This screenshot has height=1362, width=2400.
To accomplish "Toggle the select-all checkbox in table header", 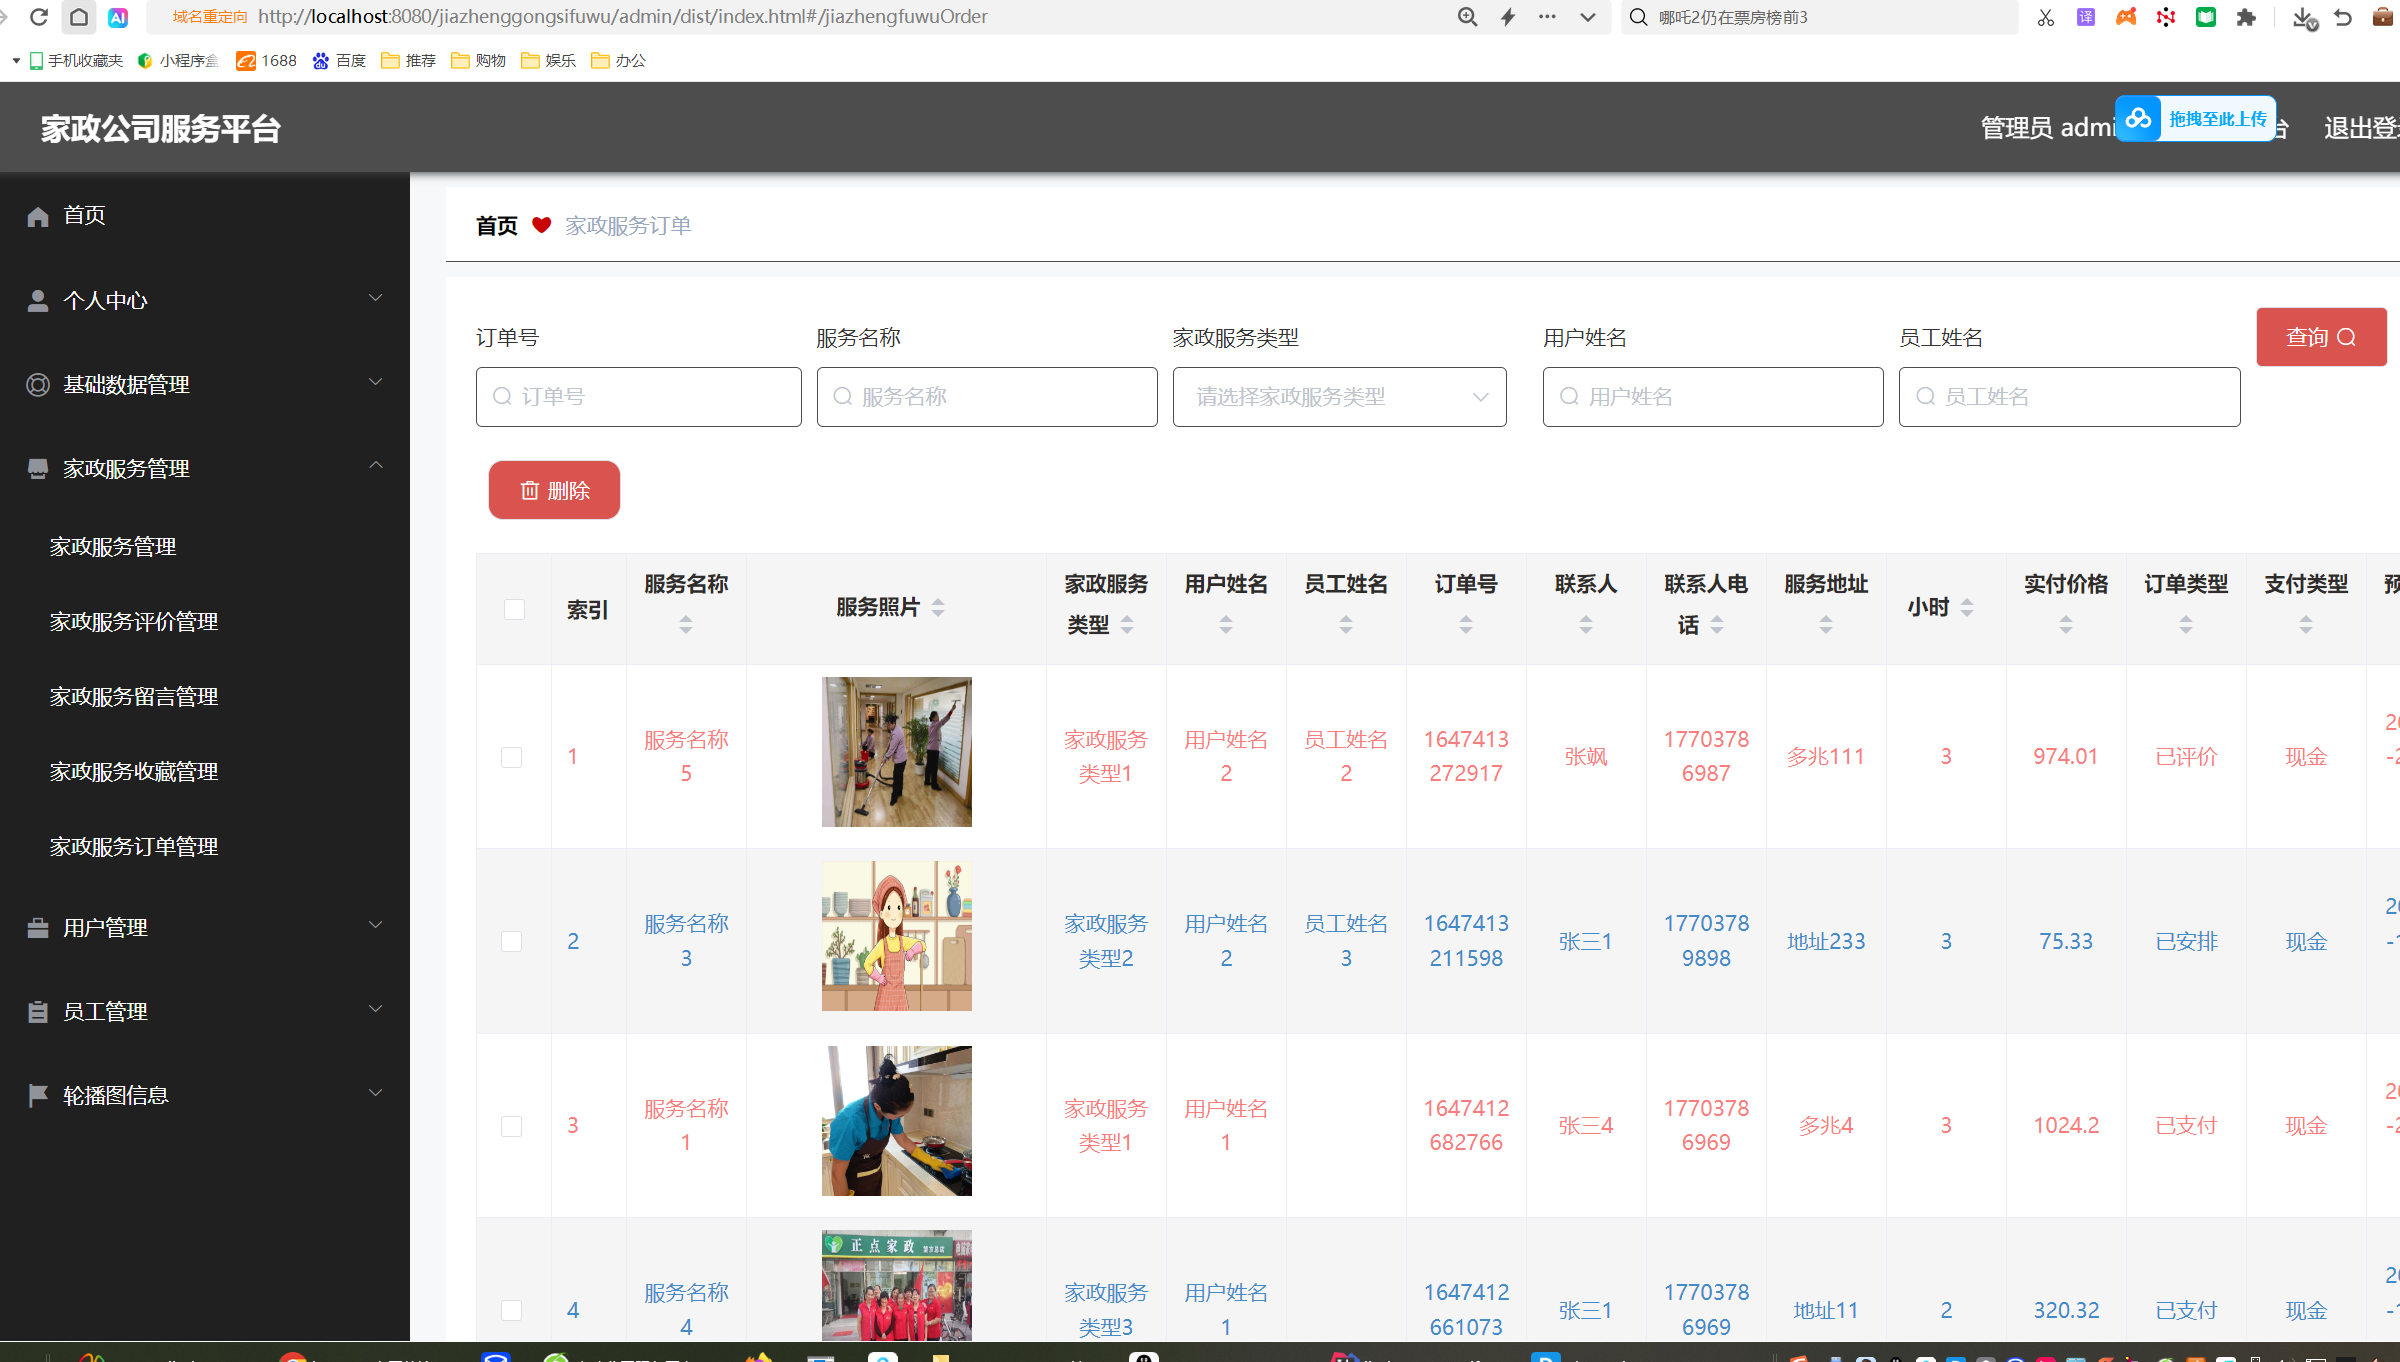I will (x=514, y=609).
